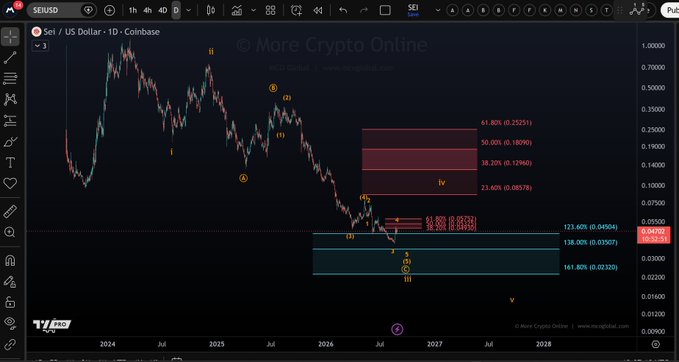
Task: Select the D daily timeframe
Action: click(176, 10)
